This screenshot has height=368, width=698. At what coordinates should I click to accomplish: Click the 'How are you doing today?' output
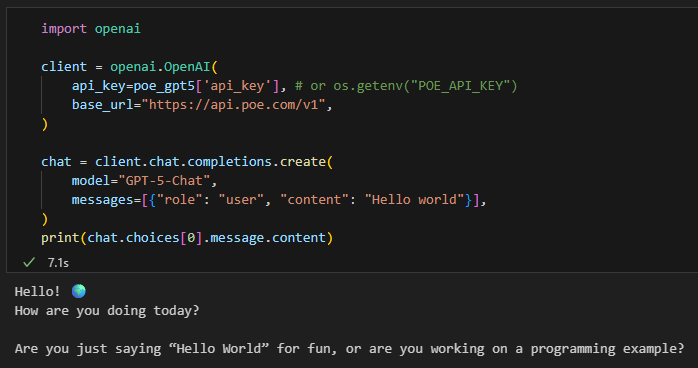[107, 311]
